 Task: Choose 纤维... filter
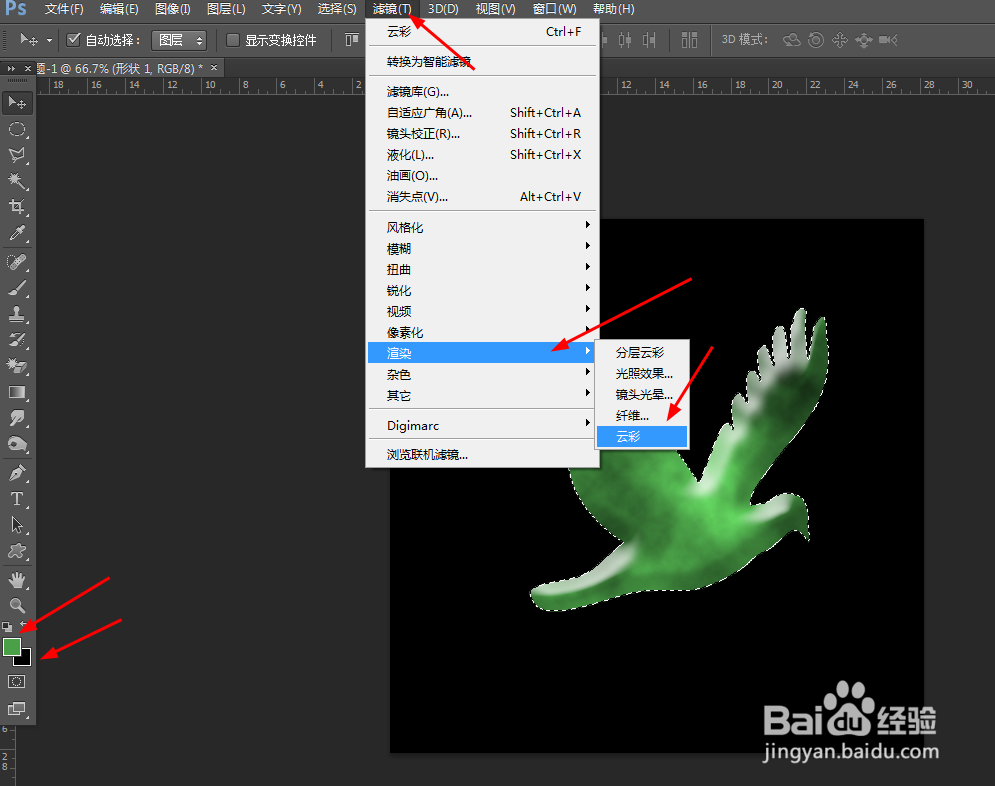click(x=642, y=416)
